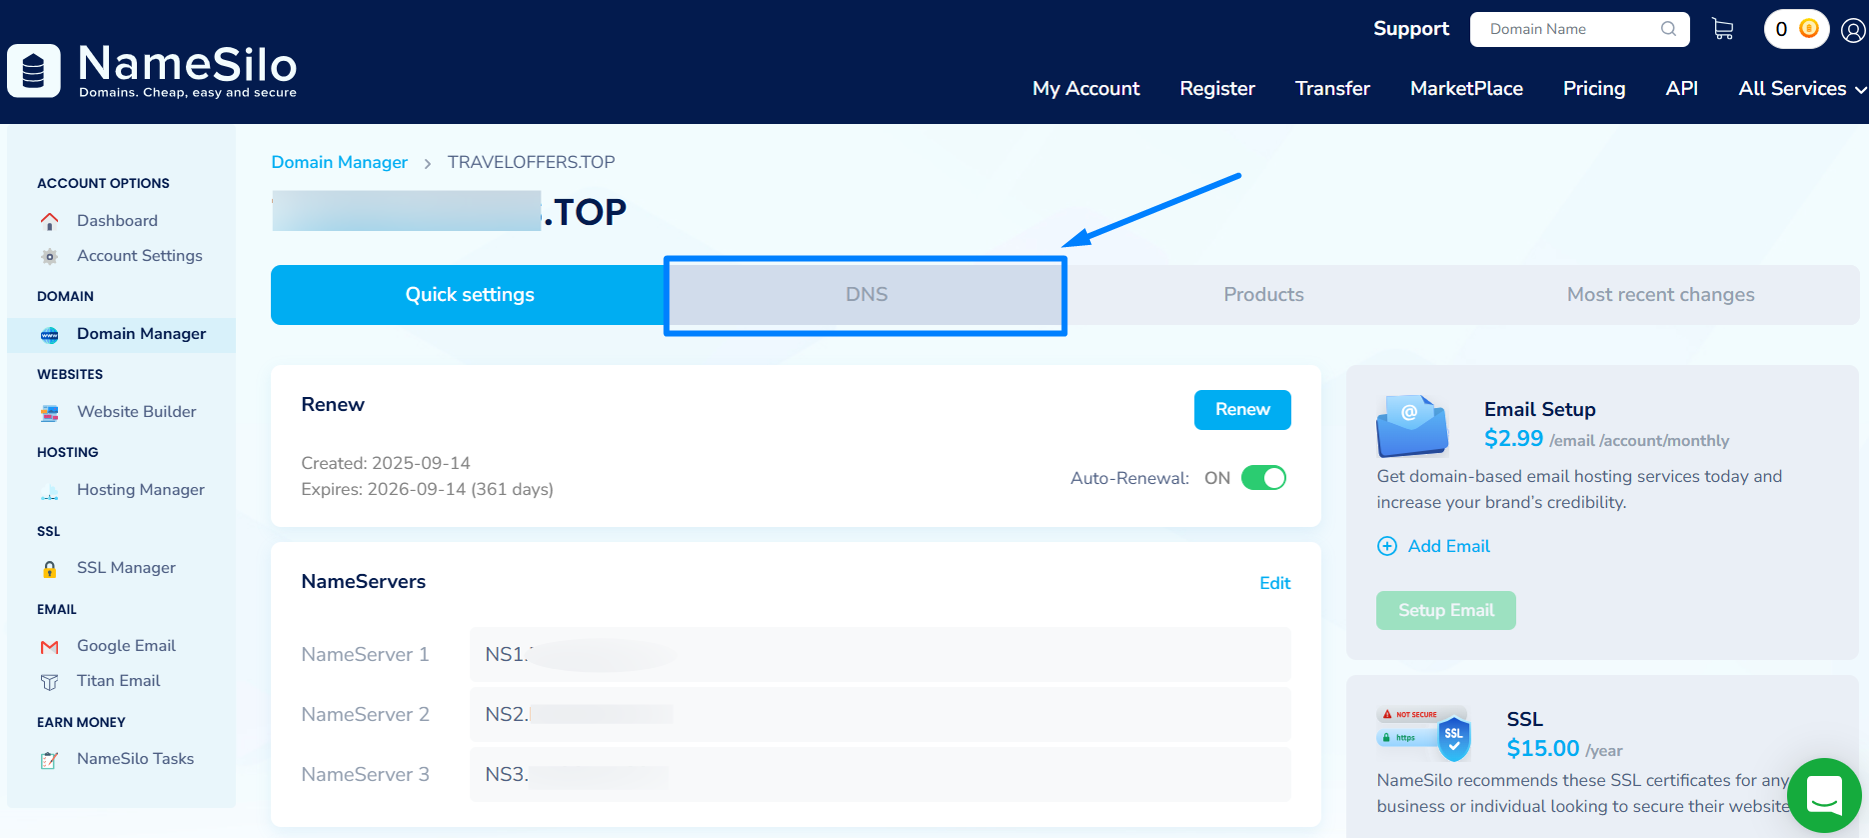Open the shopping cart icon

1722,29
